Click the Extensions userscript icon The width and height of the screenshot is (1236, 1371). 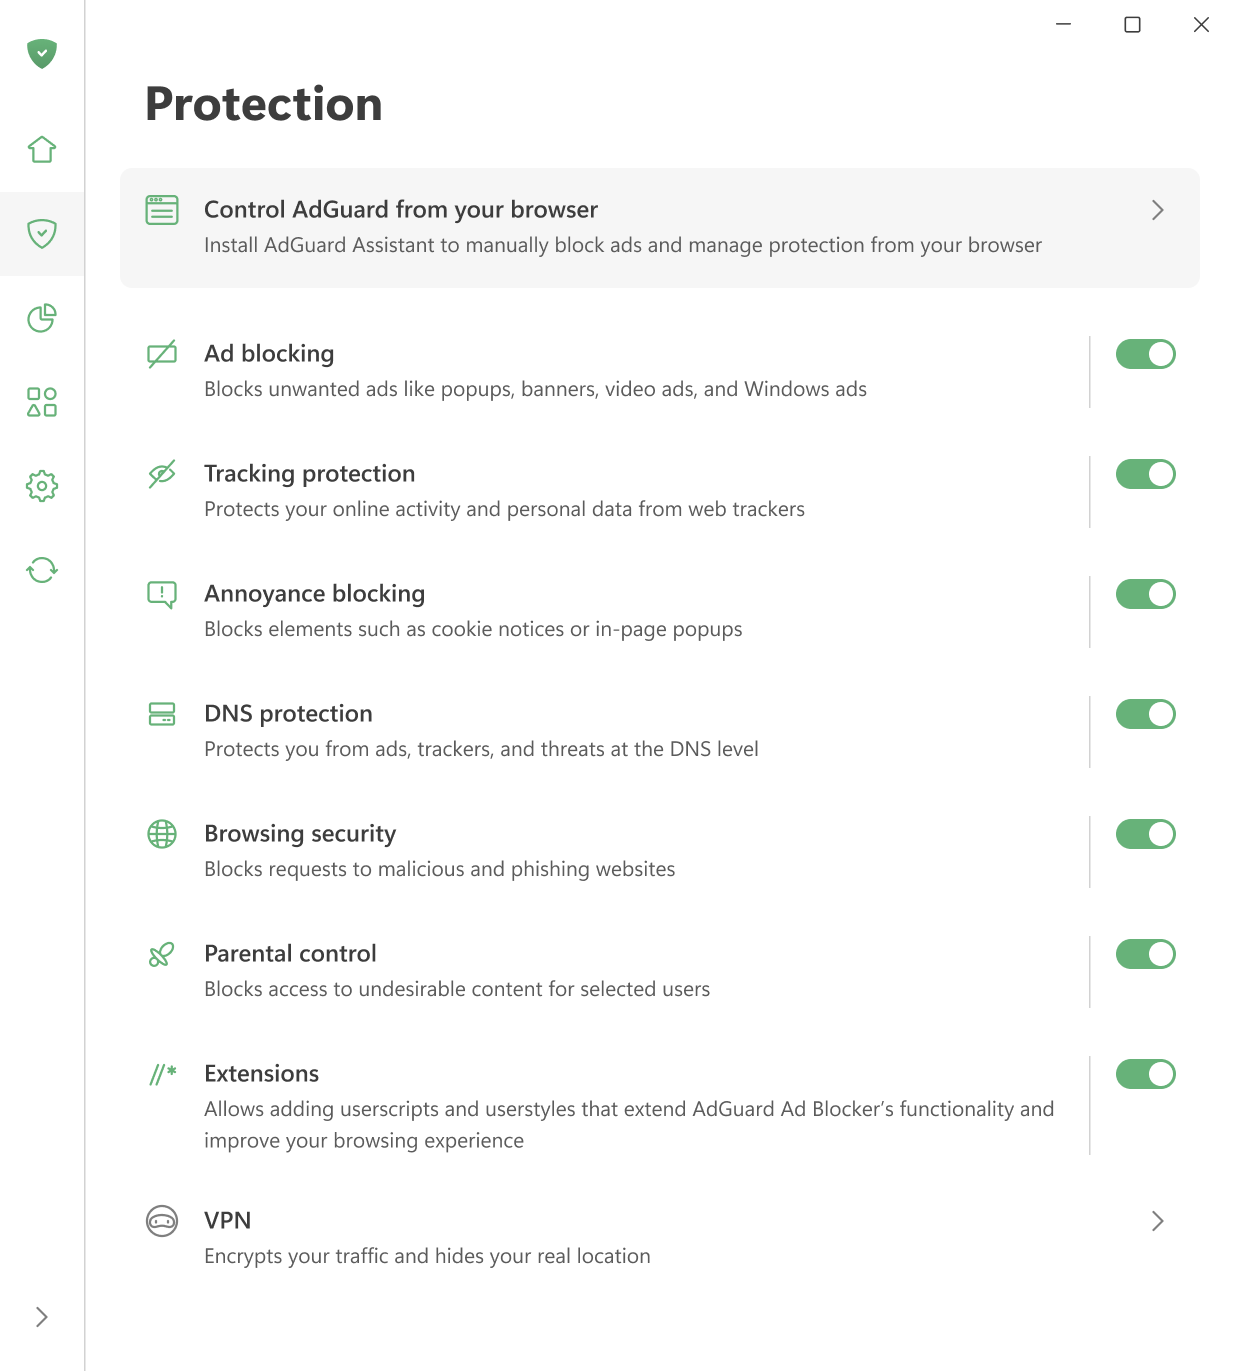(x=161, y=1074)
